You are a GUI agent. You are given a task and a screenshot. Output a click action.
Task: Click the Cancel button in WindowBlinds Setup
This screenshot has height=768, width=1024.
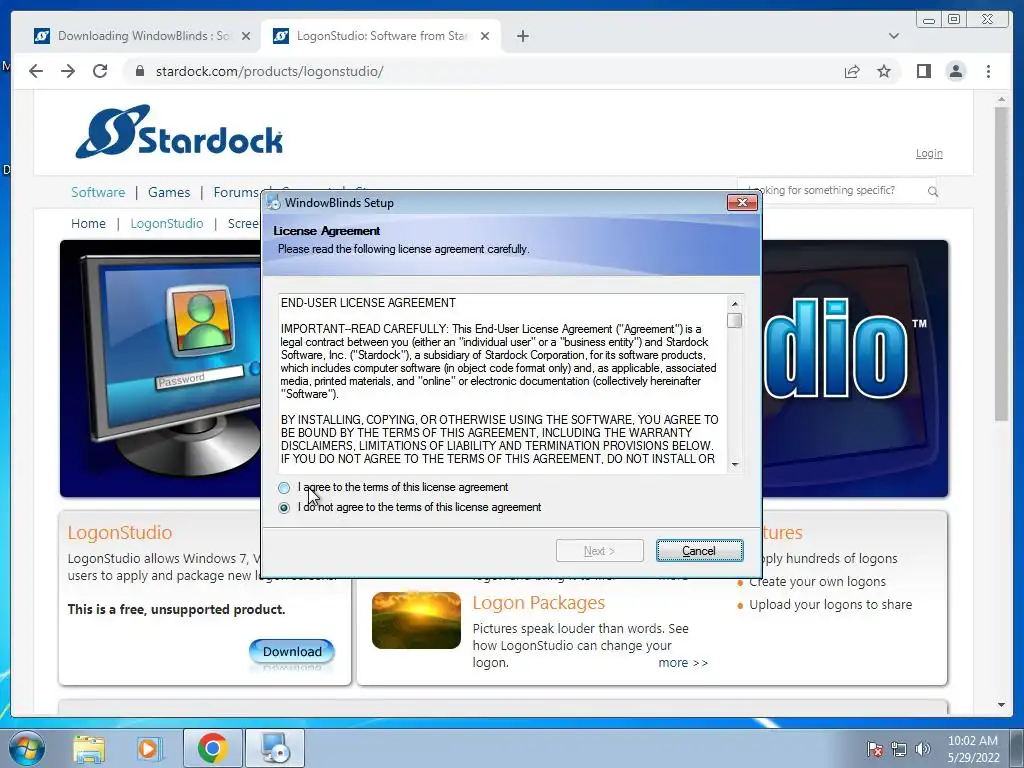click(699, 551)
